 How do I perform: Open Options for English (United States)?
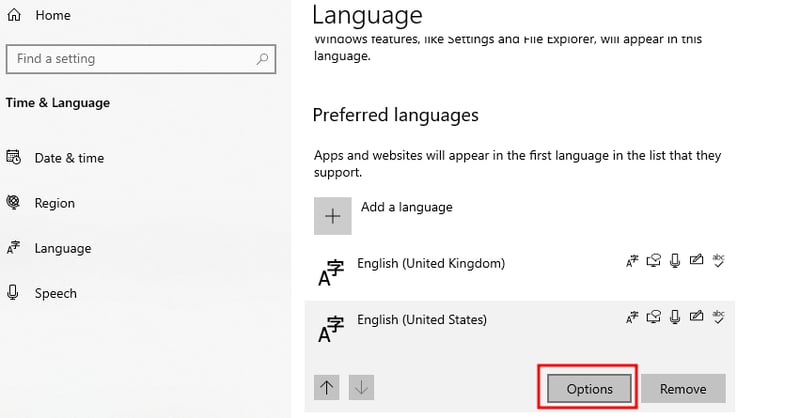pos(589,389)
